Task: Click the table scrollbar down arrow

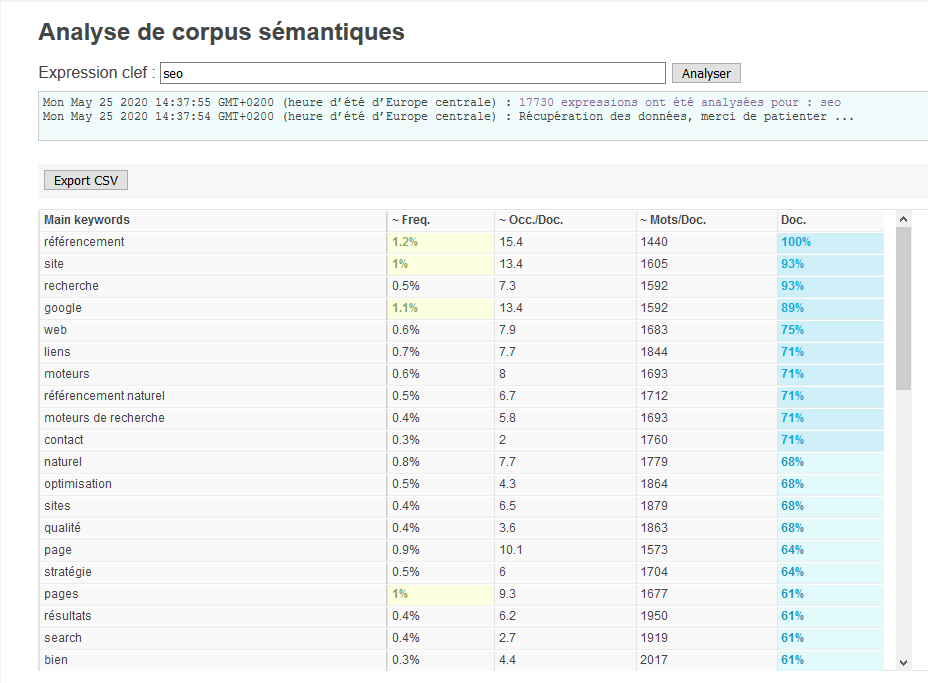Action: [x=903, y=662]
